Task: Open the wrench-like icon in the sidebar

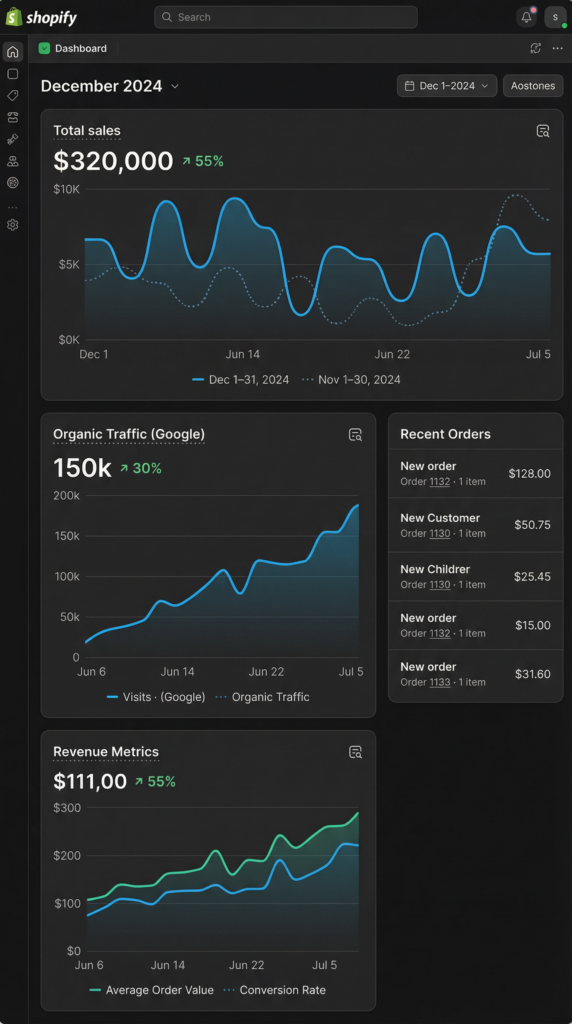Action: (x=12, y=138)
